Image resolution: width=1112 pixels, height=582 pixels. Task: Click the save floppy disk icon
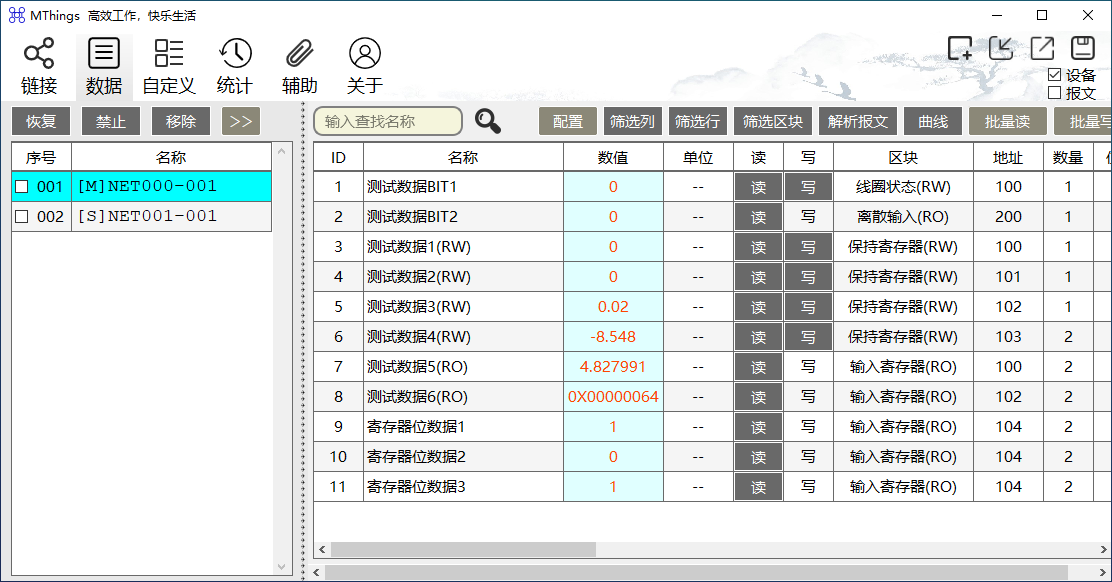1083,48
